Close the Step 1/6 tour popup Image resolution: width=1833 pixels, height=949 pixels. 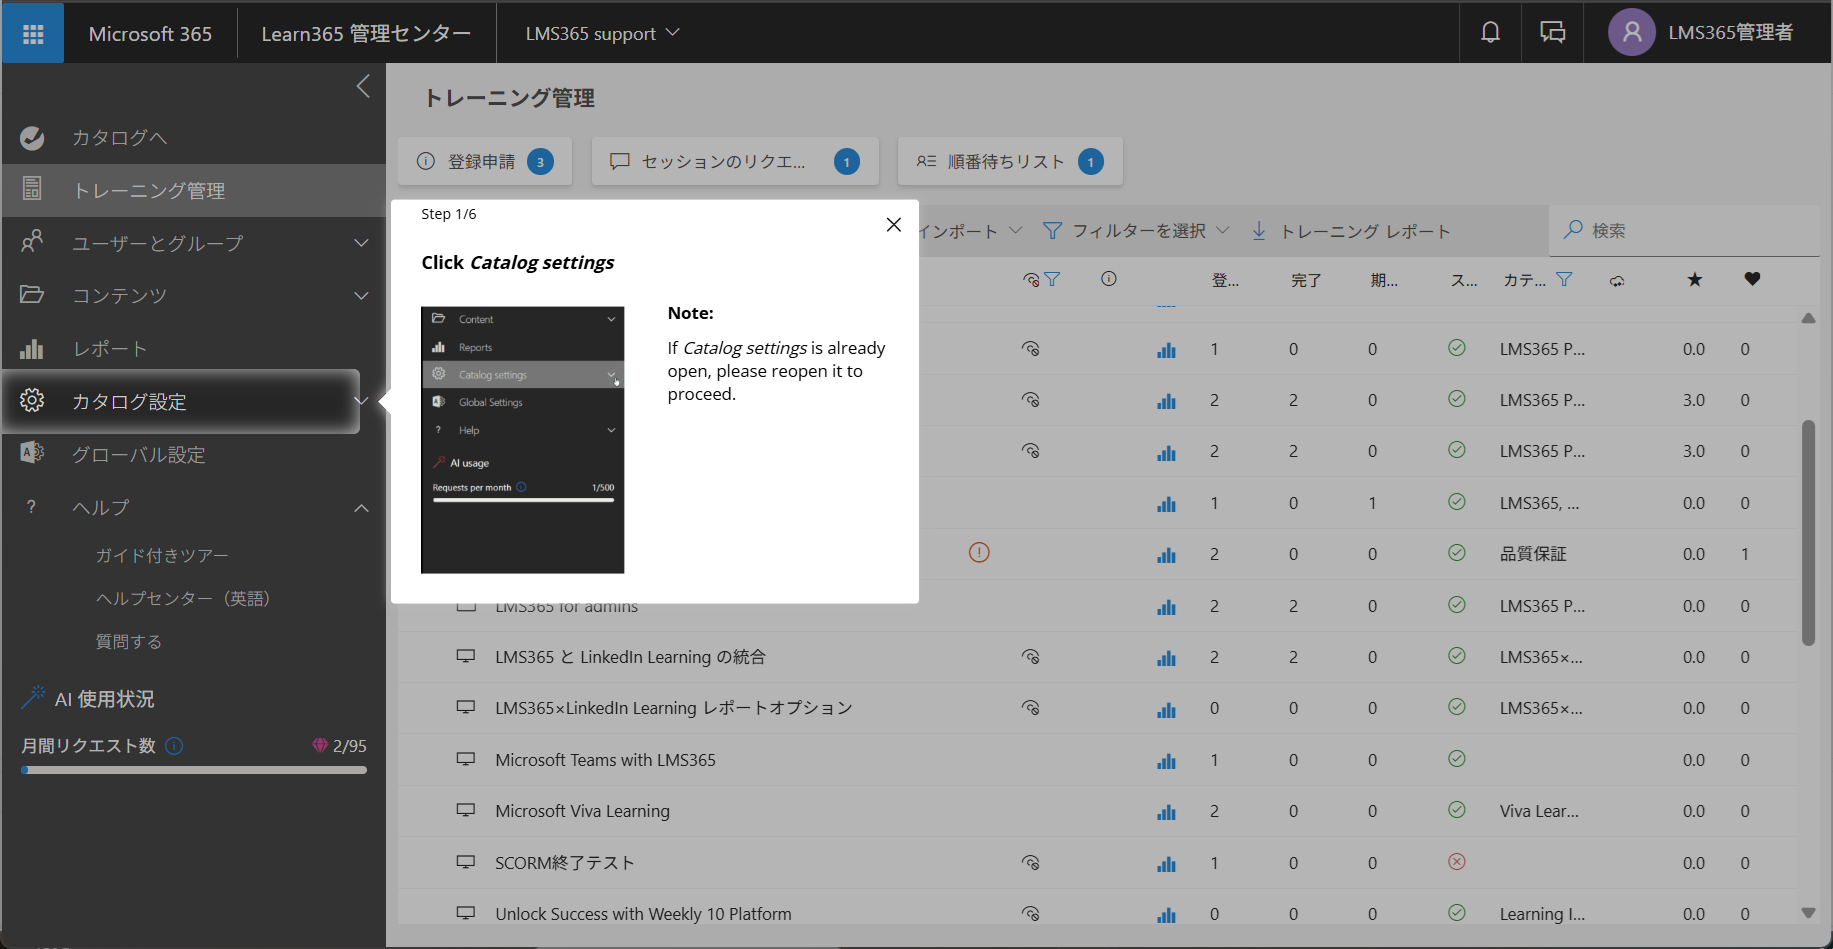pyautogui.click(x=894, y=225)
